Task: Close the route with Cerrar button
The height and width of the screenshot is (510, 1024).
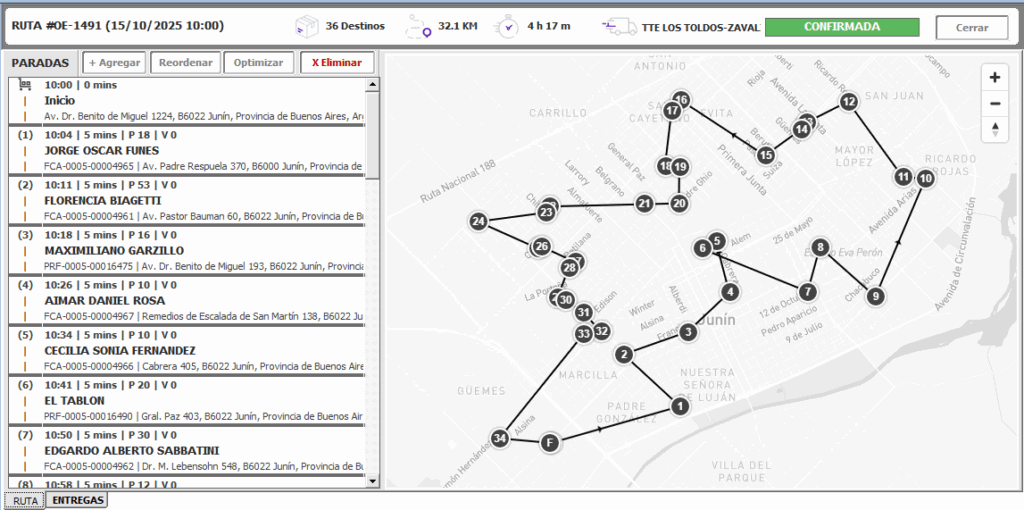Action: click(971, 27)
